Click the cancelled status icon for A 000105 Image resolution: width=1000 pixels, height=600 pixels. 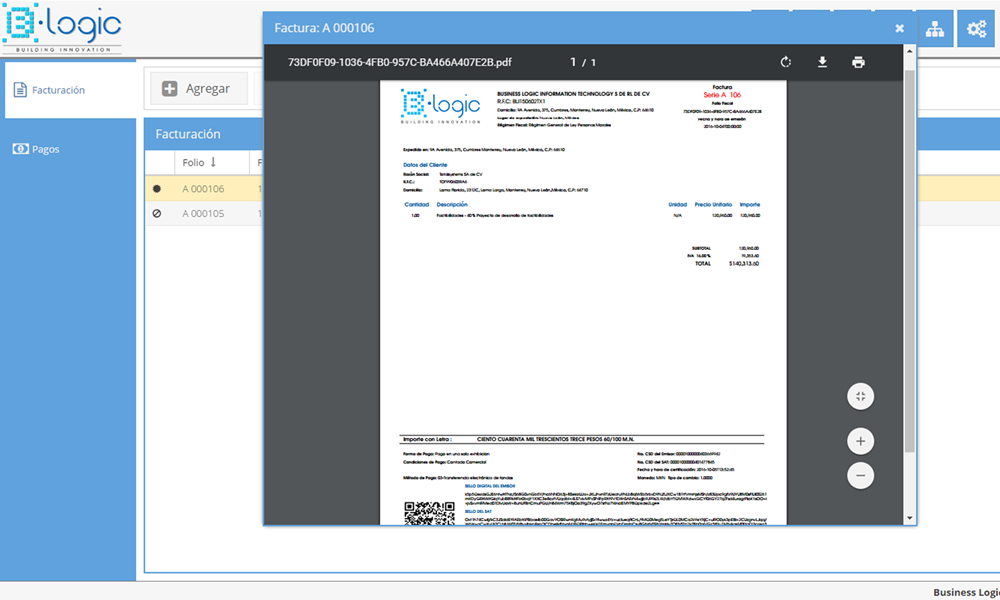(157, 213)
